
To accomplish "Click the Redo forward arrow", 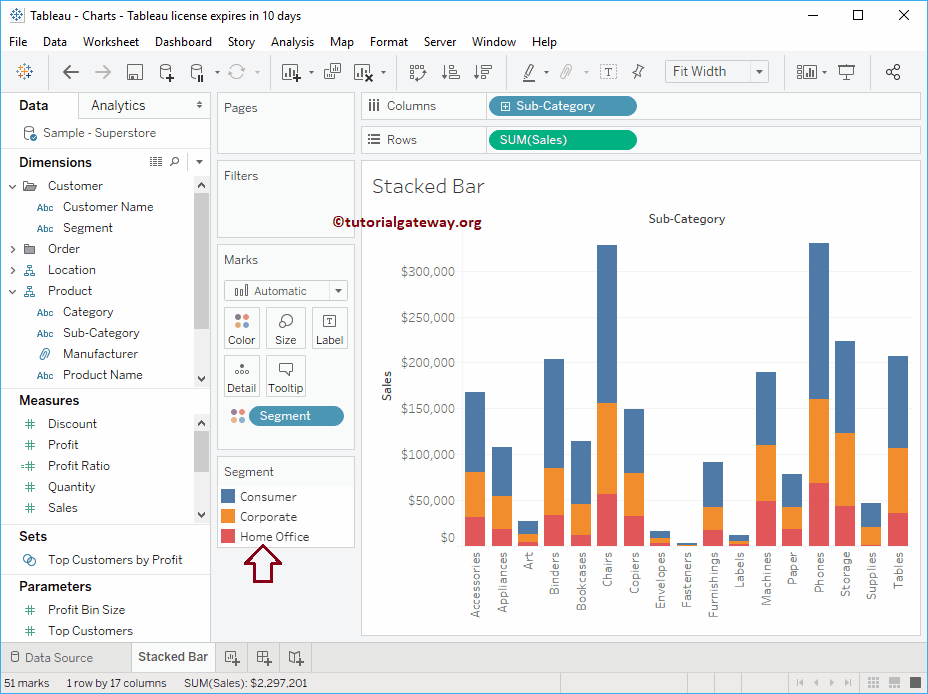I will 102,72.
